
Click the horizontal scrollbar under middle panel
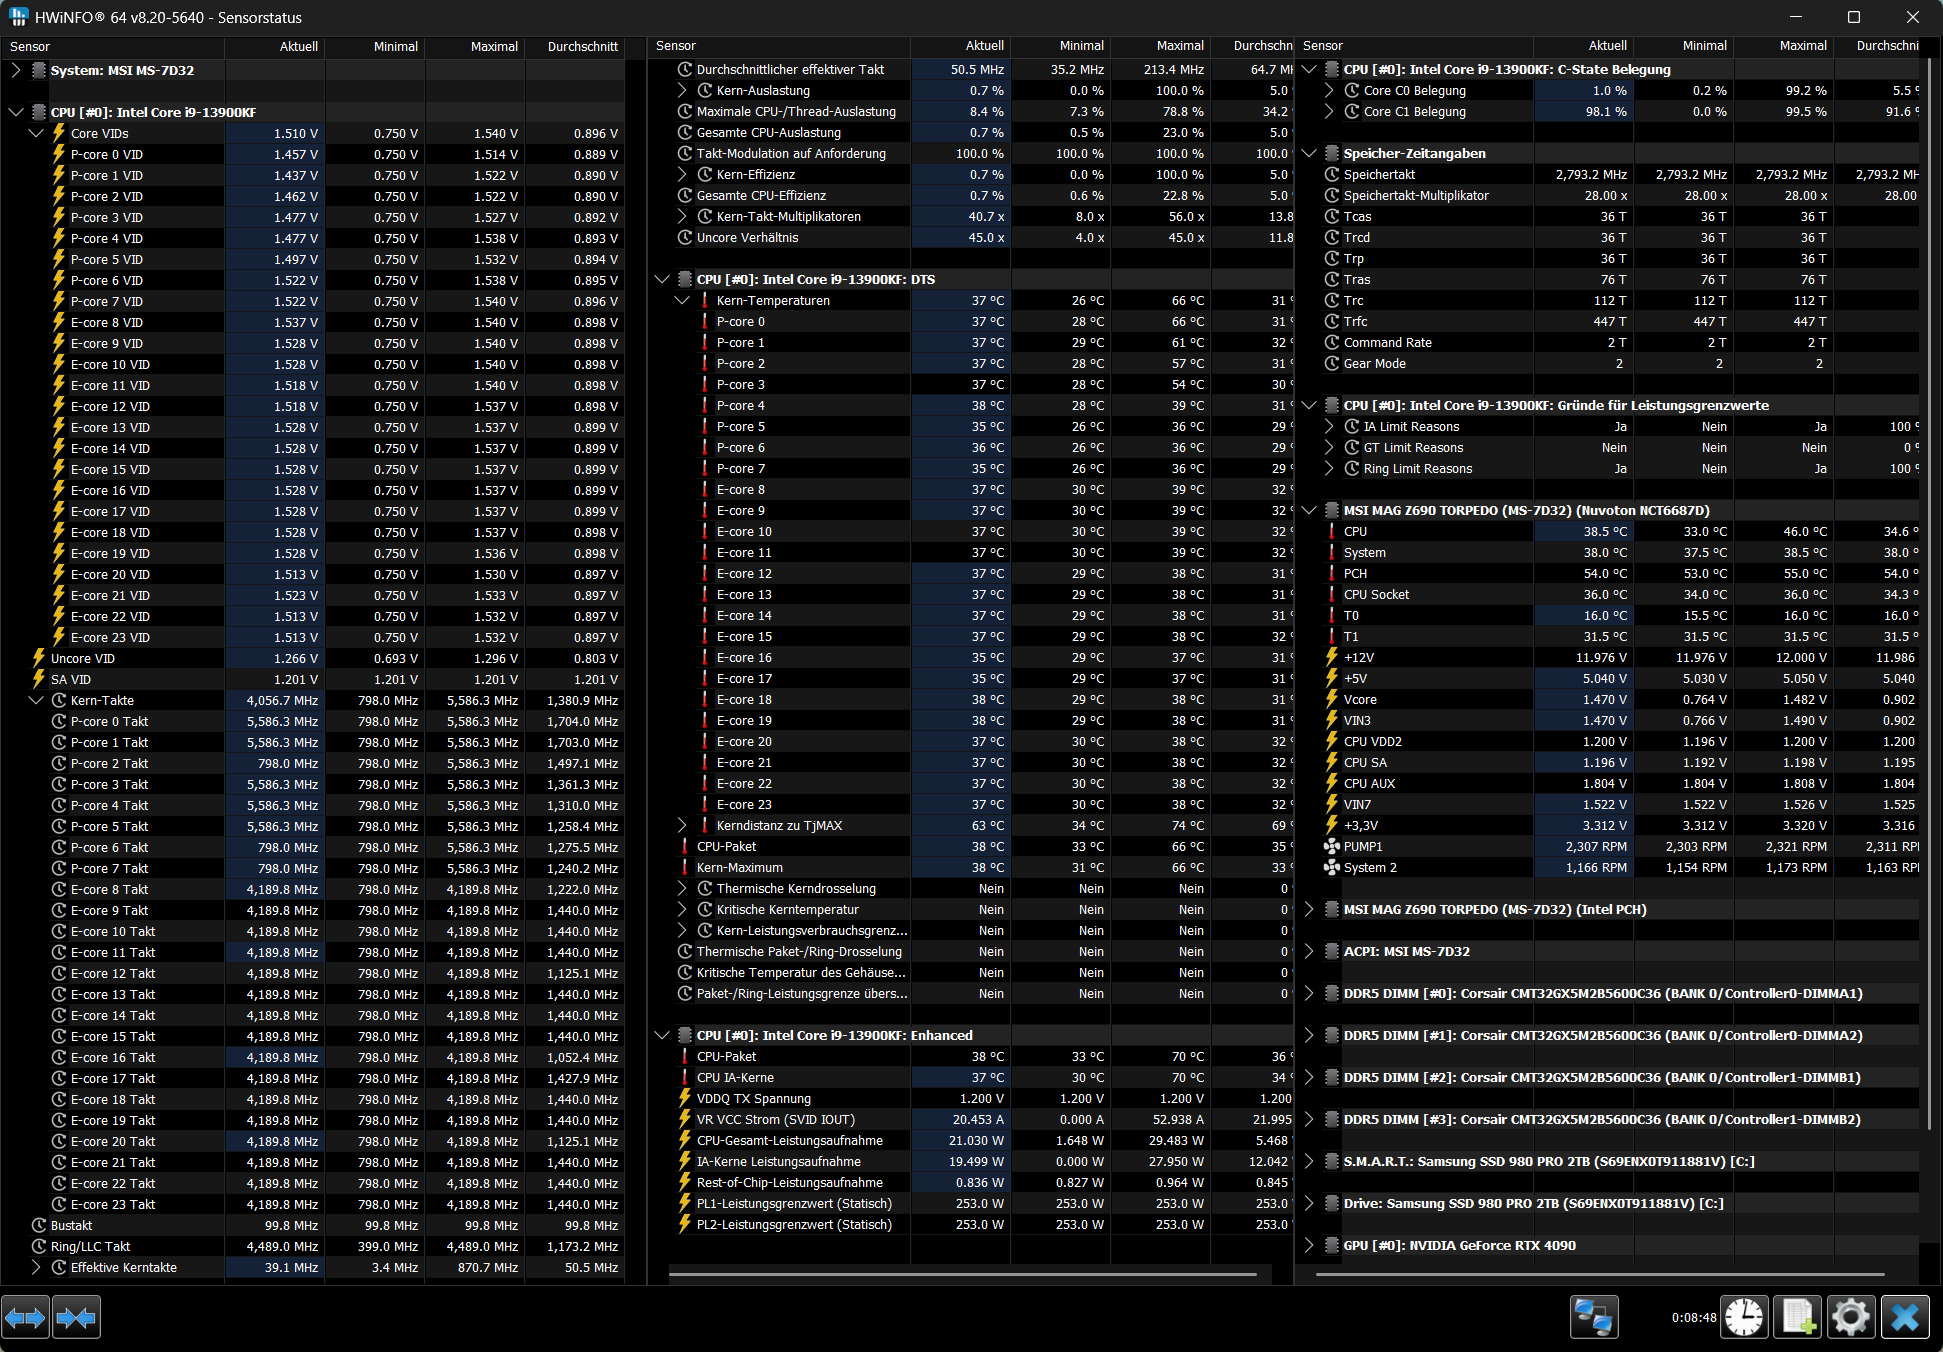pos(962,1275)
